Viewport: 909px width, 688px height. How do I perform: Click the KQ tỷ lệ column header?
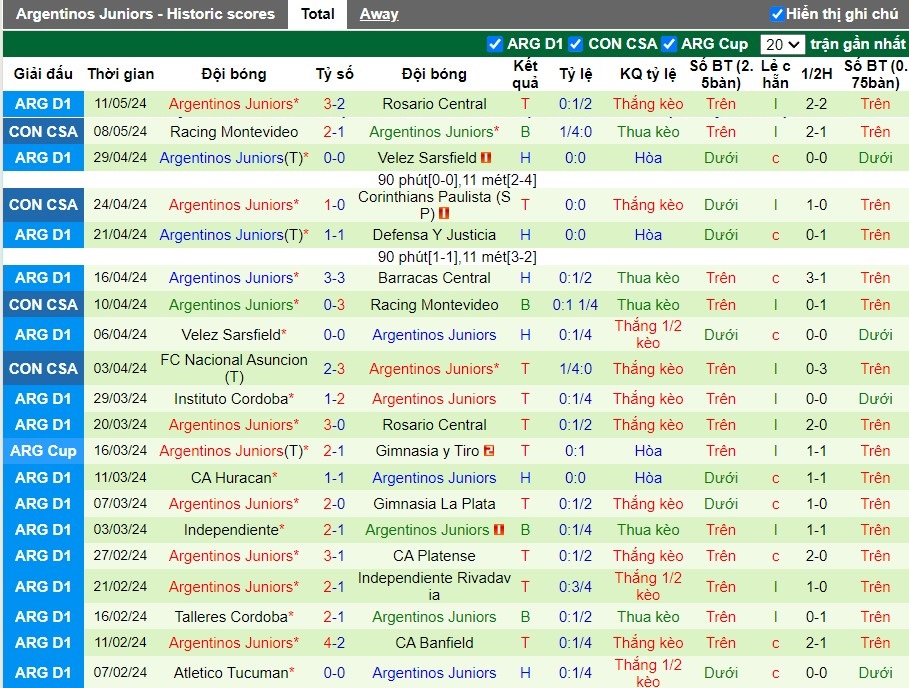coord(648,74)
